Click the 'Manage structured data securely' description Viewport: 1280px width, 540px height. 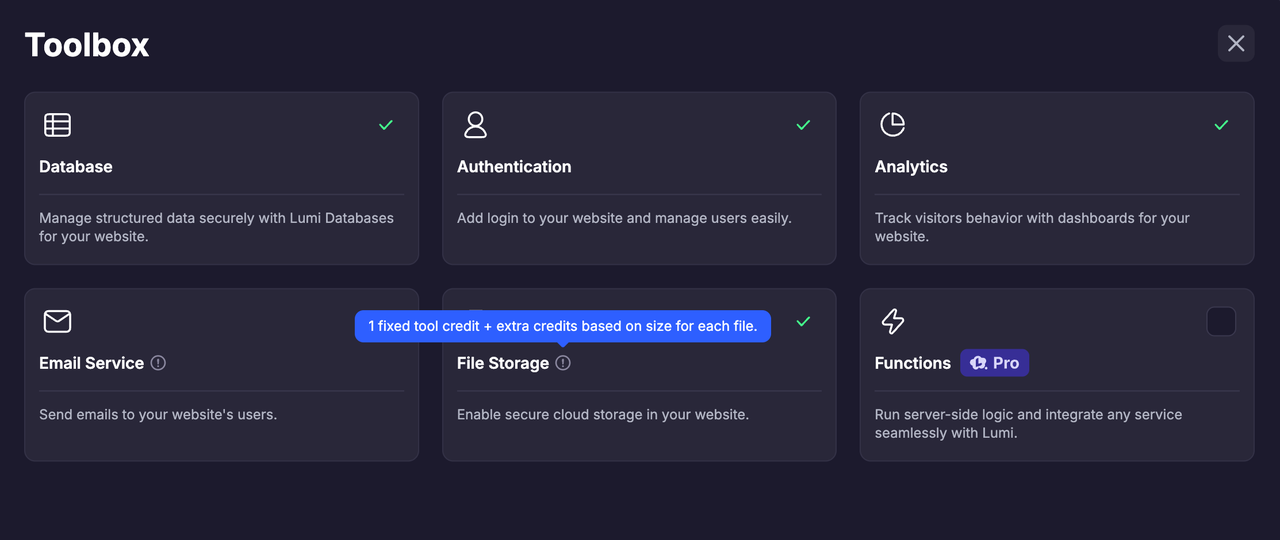click(x=216, y=227)
